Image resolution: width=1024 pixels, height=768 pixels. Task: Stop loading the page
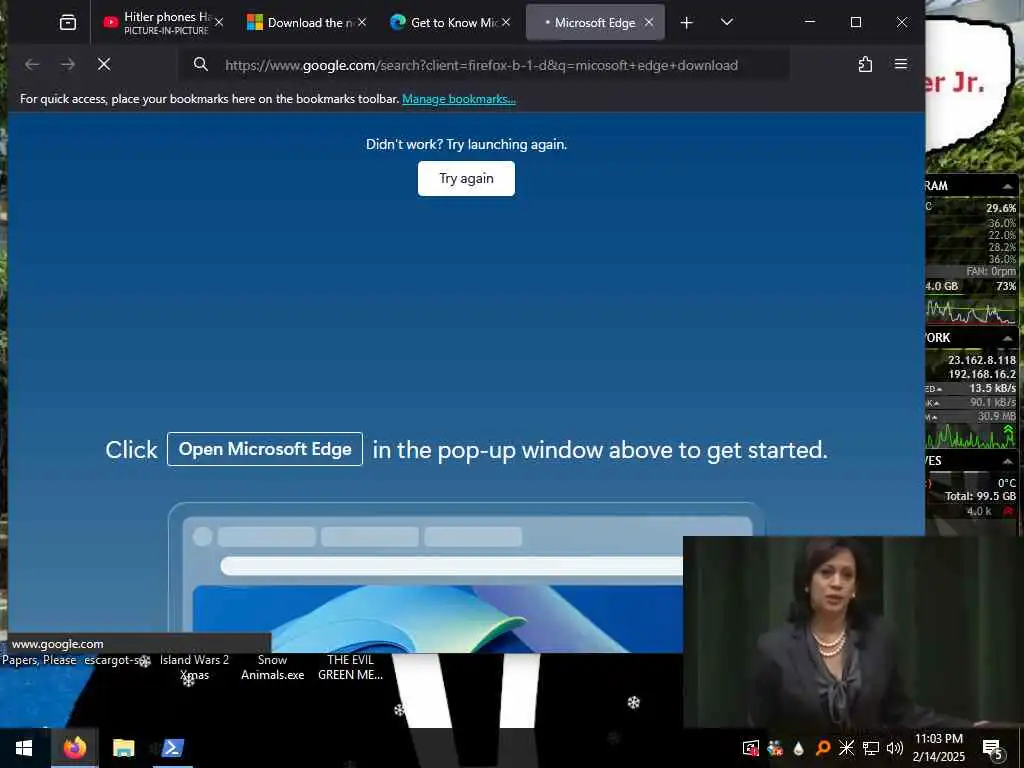[104, 65]
